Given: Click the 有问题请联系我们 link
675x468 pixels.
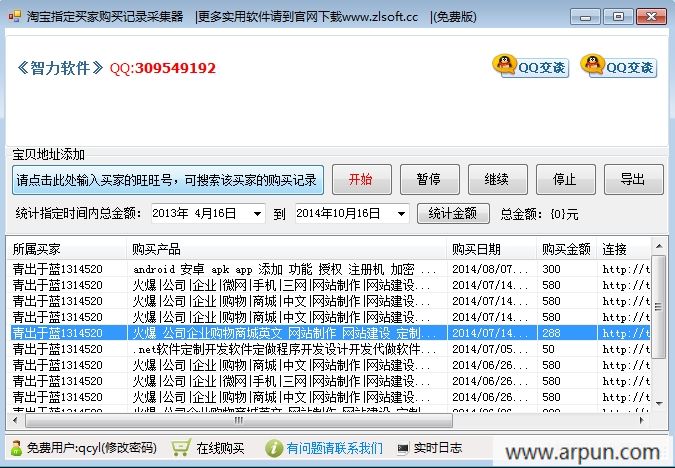Looking at the screenshot, I should coord(334,448).
